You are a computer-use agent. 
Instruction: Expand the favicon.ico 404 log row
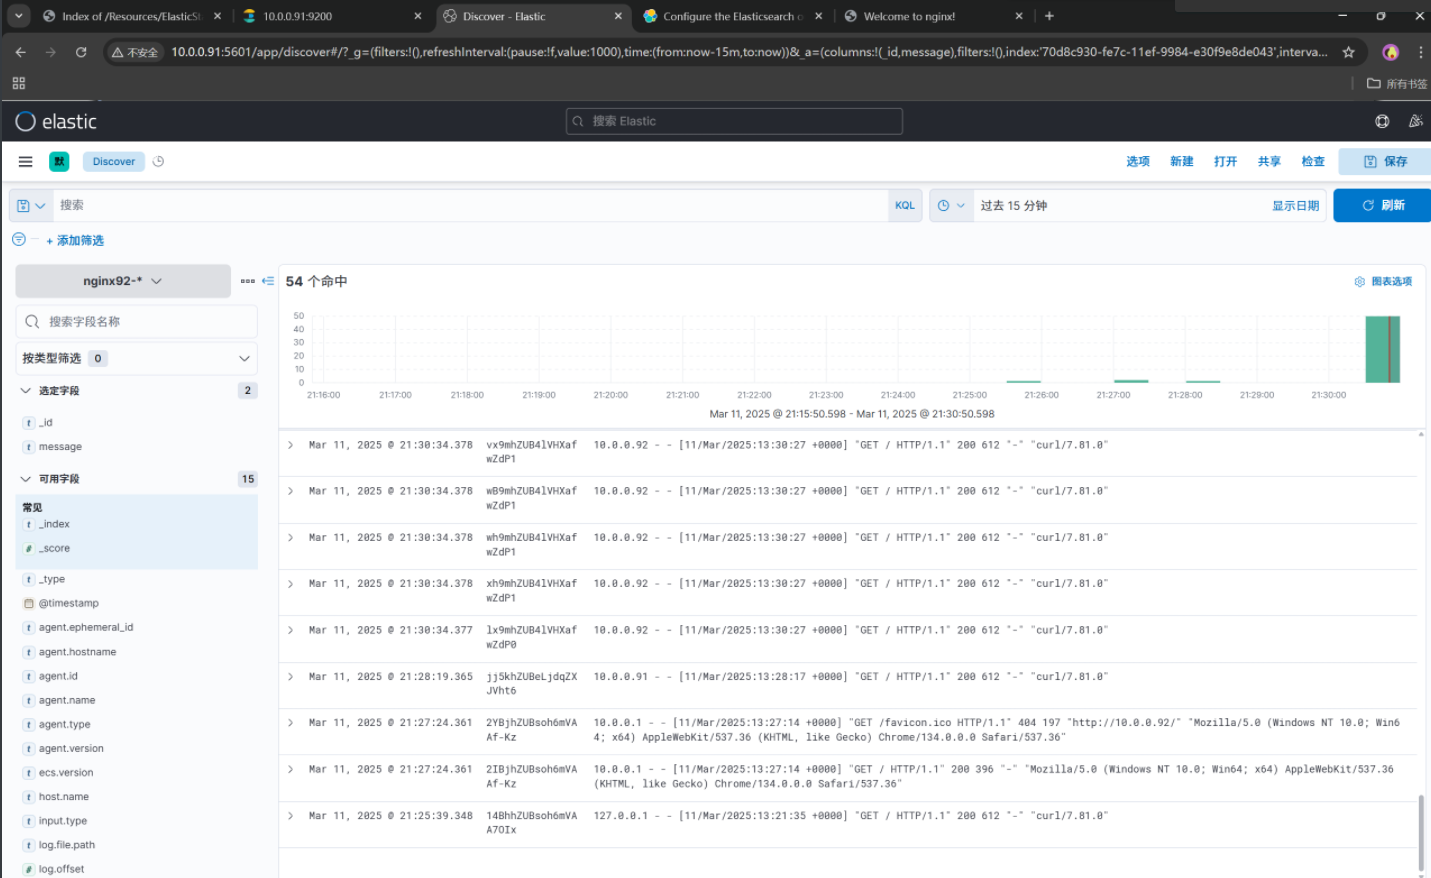tap(291, 723)
